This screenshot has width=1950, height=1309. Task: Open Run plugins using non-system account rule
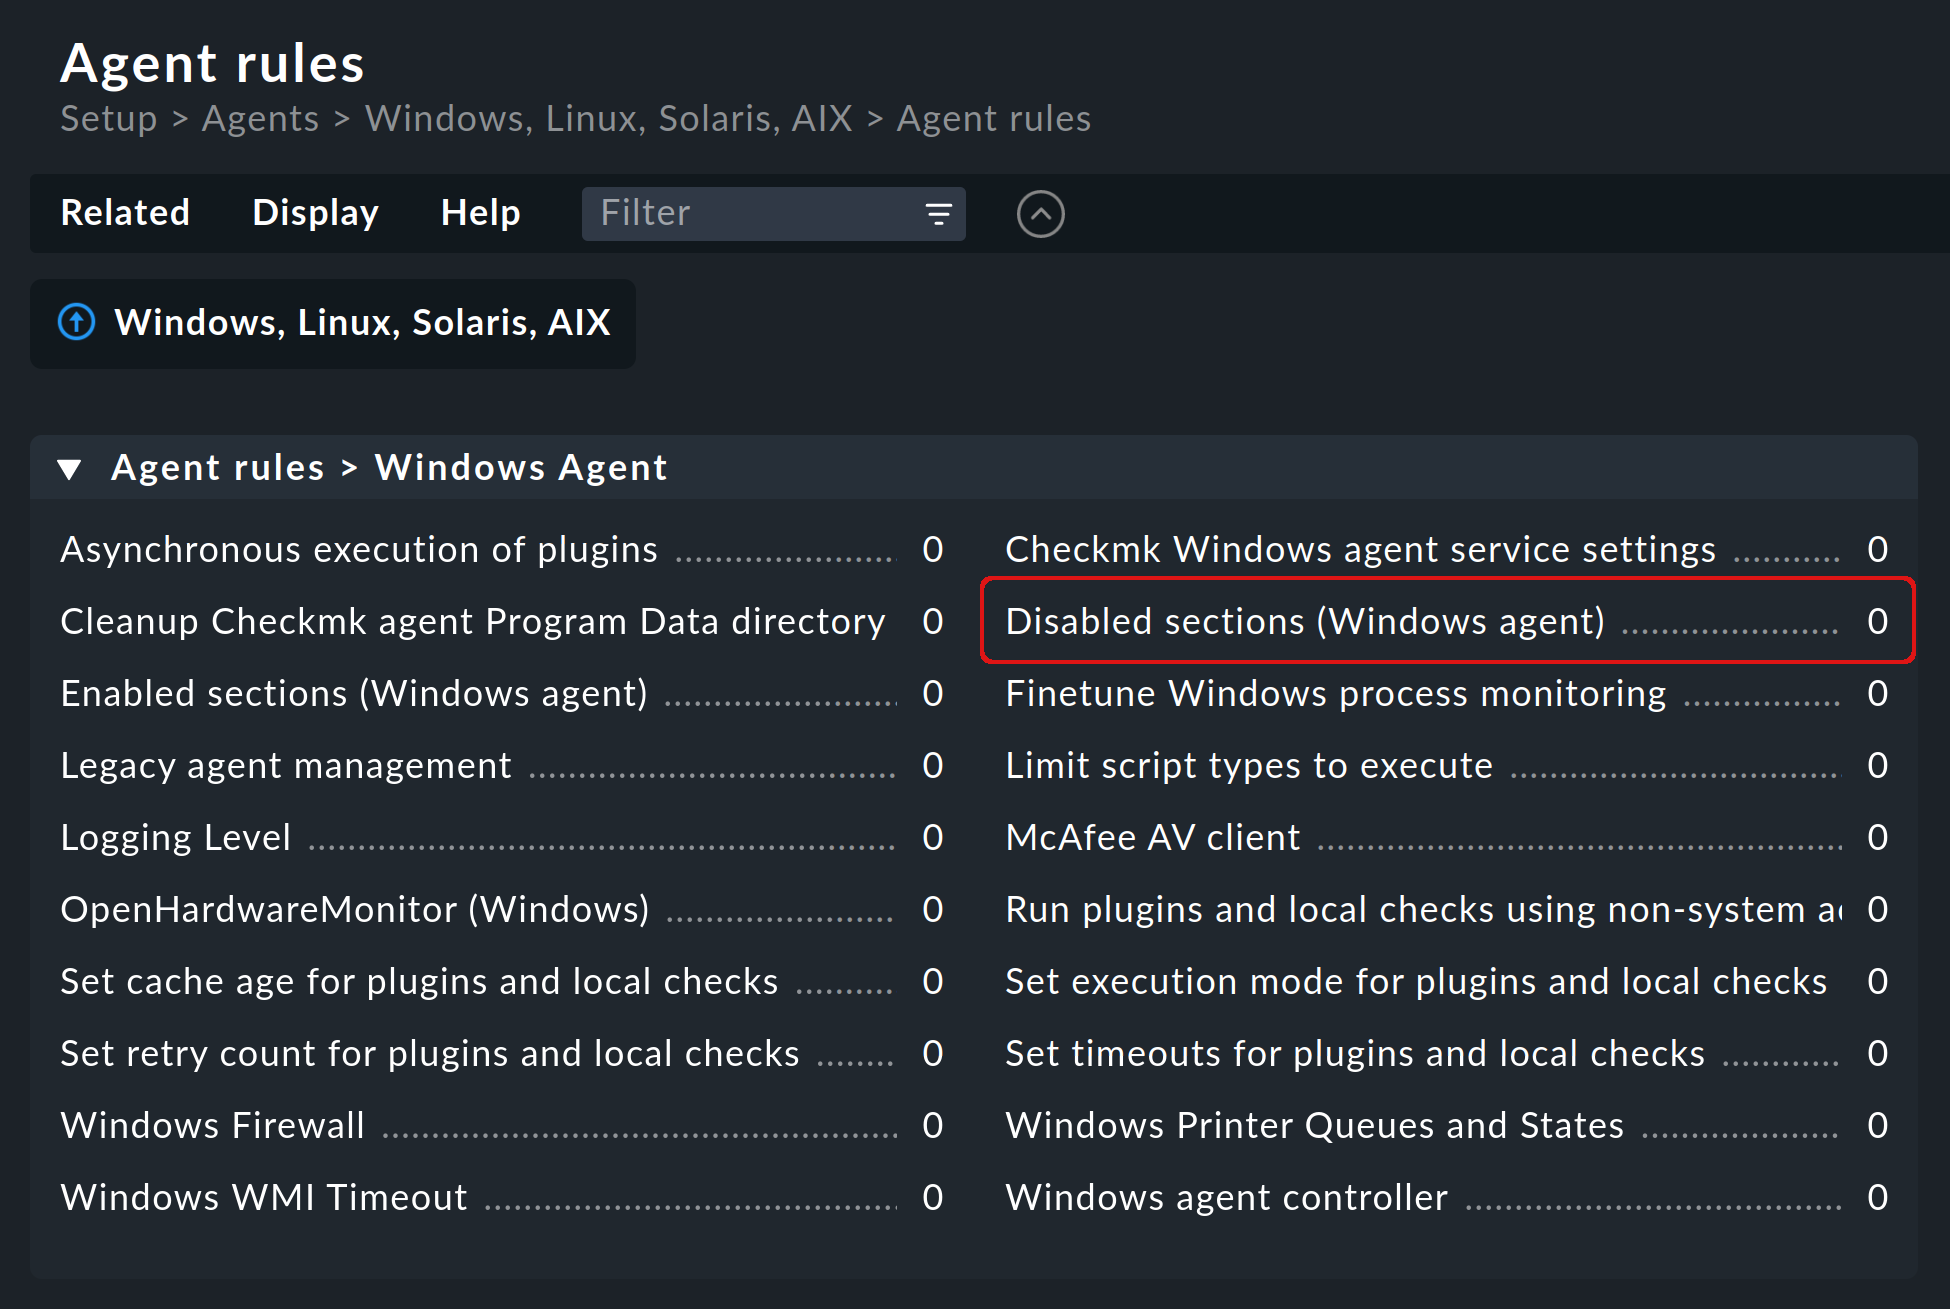1423,910
